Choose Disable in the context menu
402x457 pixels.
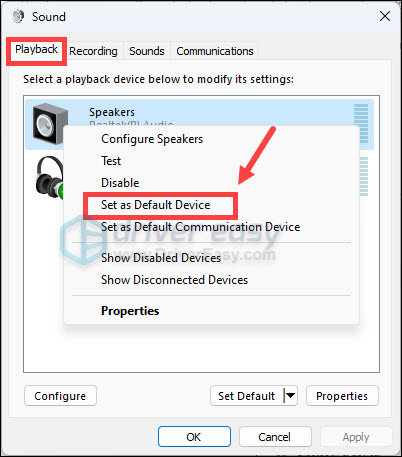[120, 183]
